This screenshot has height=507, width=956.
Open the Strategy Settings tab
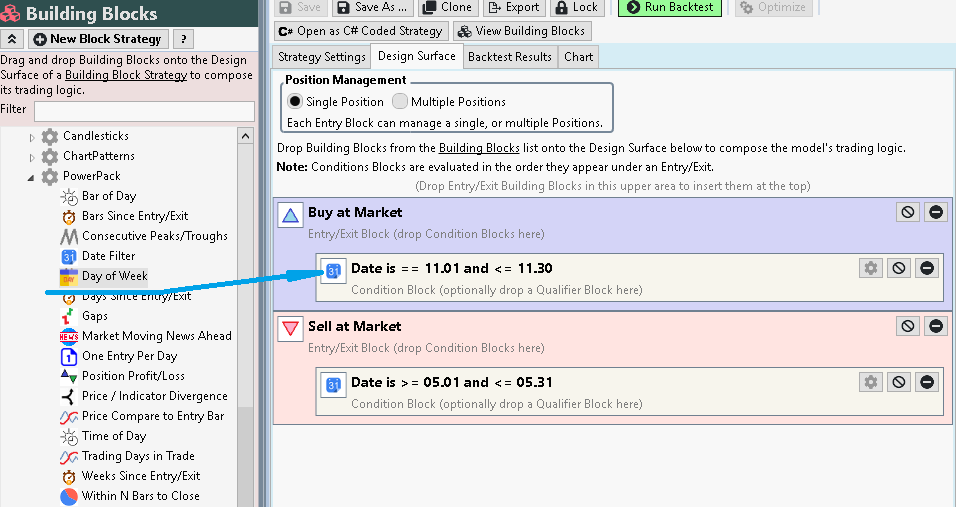321,57
